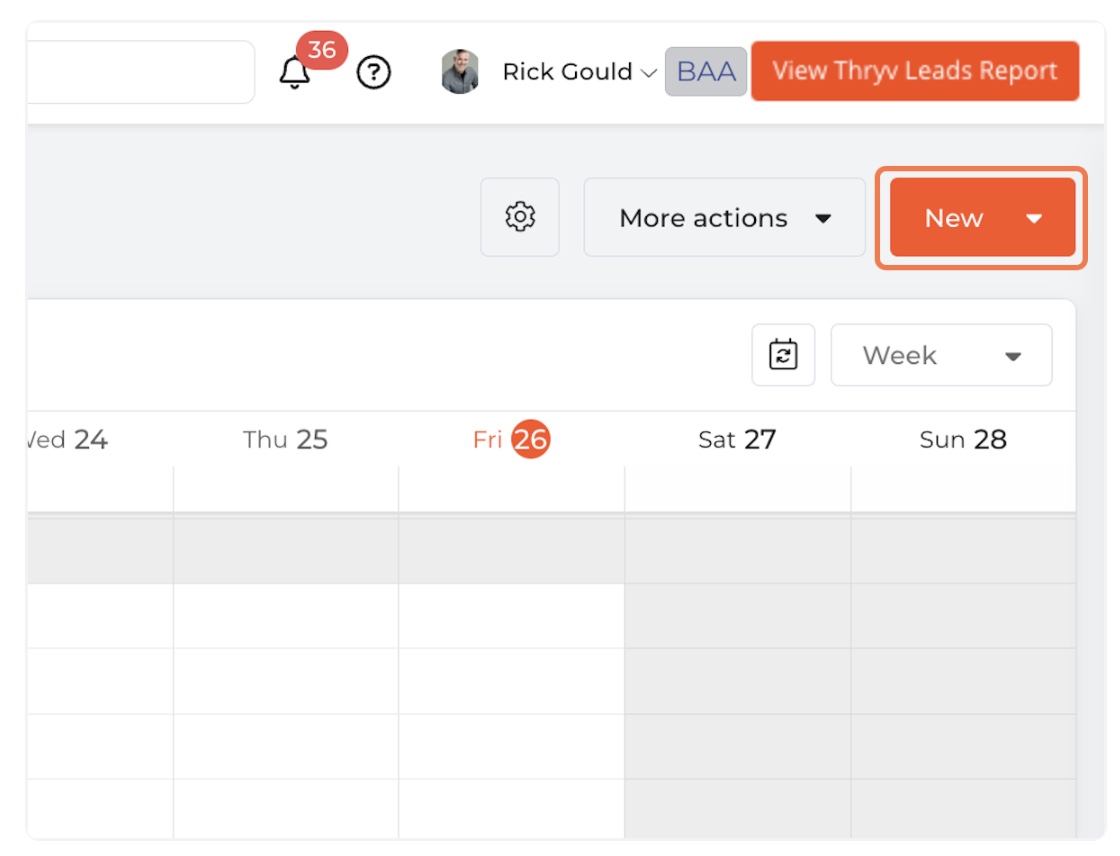Open the View Thryv Leads Report
The width and height of the screenshot is (1120, 856).
click(915, 71)
